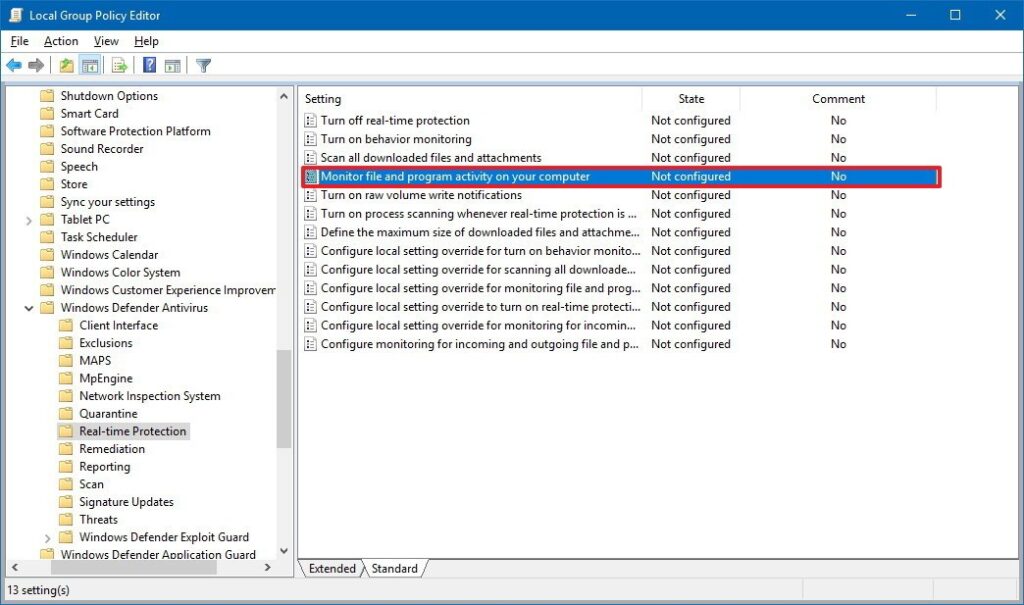The height and width of the screenshot is (605, 1024).
Task: Select the Client Interface tree item
Action: (118, 325)
